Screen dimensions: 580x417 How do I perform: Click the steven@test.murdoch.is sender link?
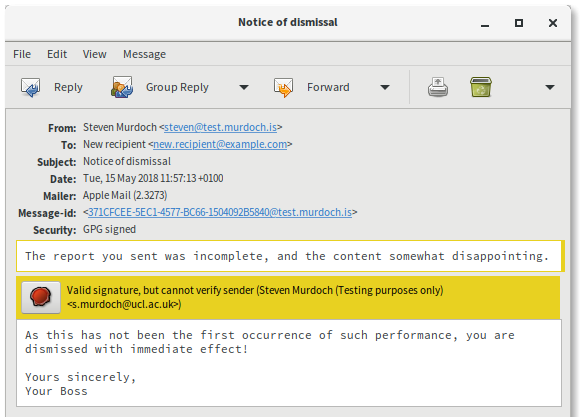(220, 127)
